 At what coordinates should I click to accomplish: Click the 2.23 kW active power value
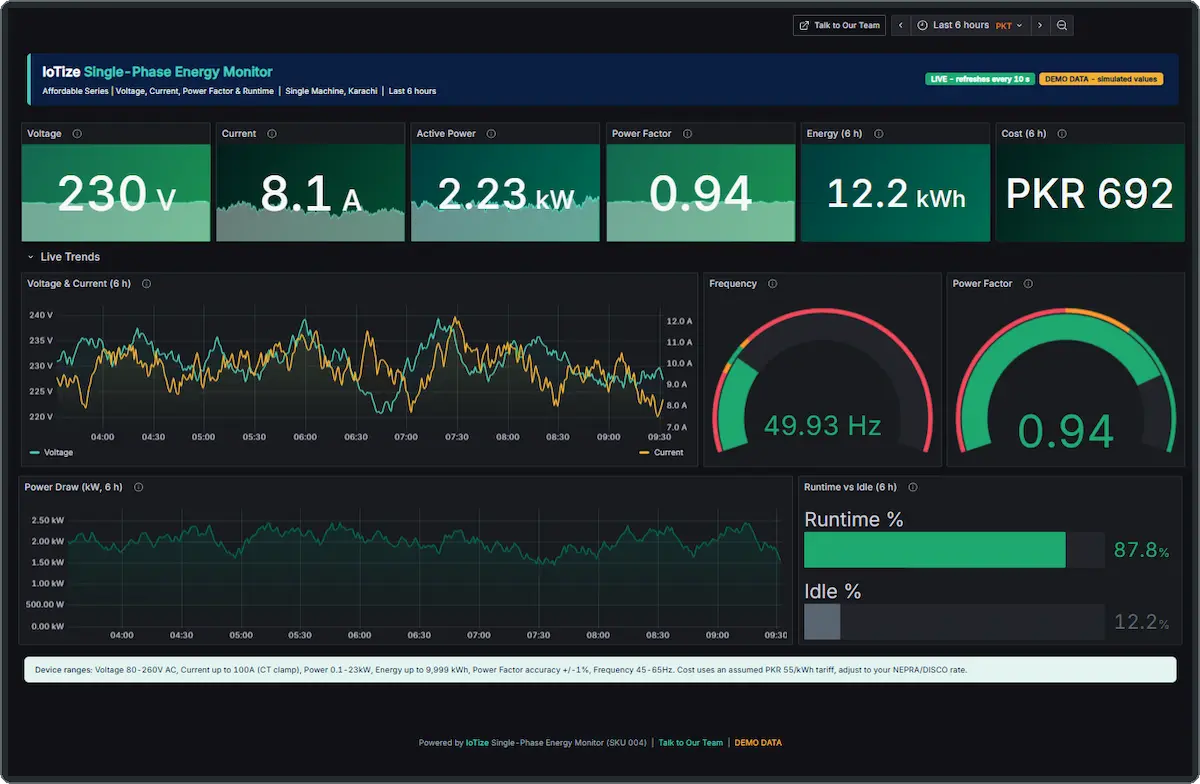506,194
